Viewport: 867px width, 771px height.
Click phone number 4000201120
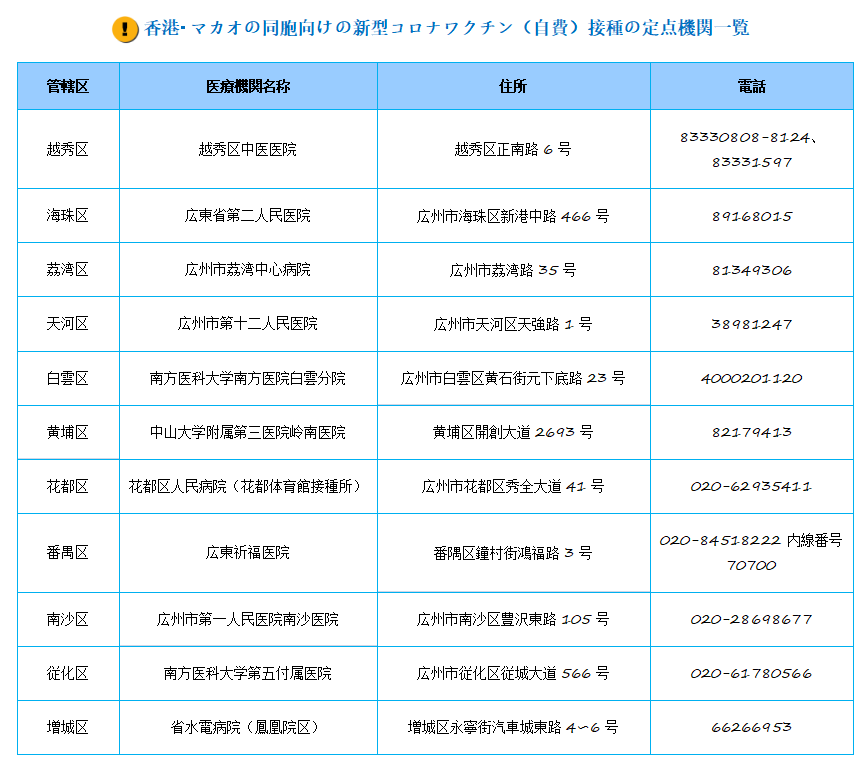pos(751,378)
